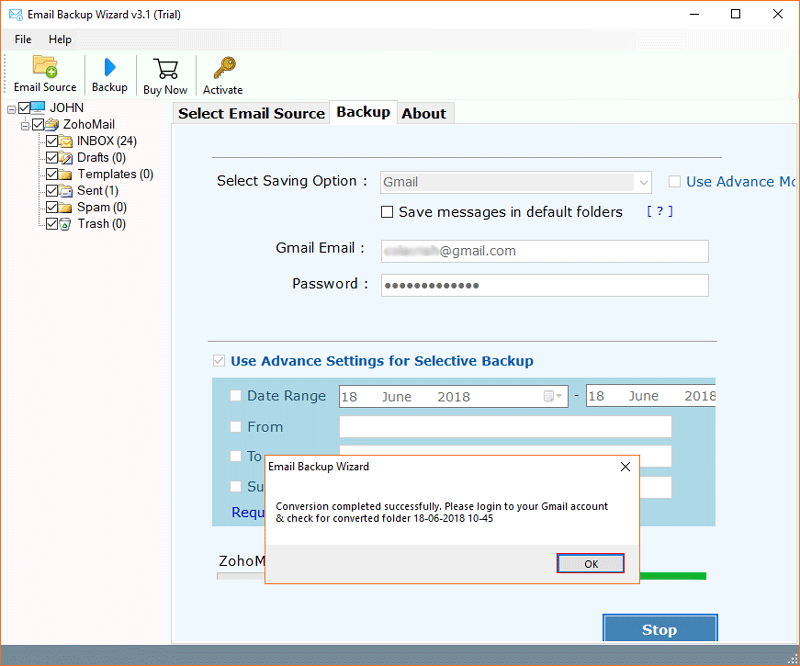Switch to the About tab
Viewport: 800px width, 666px height.
(x=424, y=113)
